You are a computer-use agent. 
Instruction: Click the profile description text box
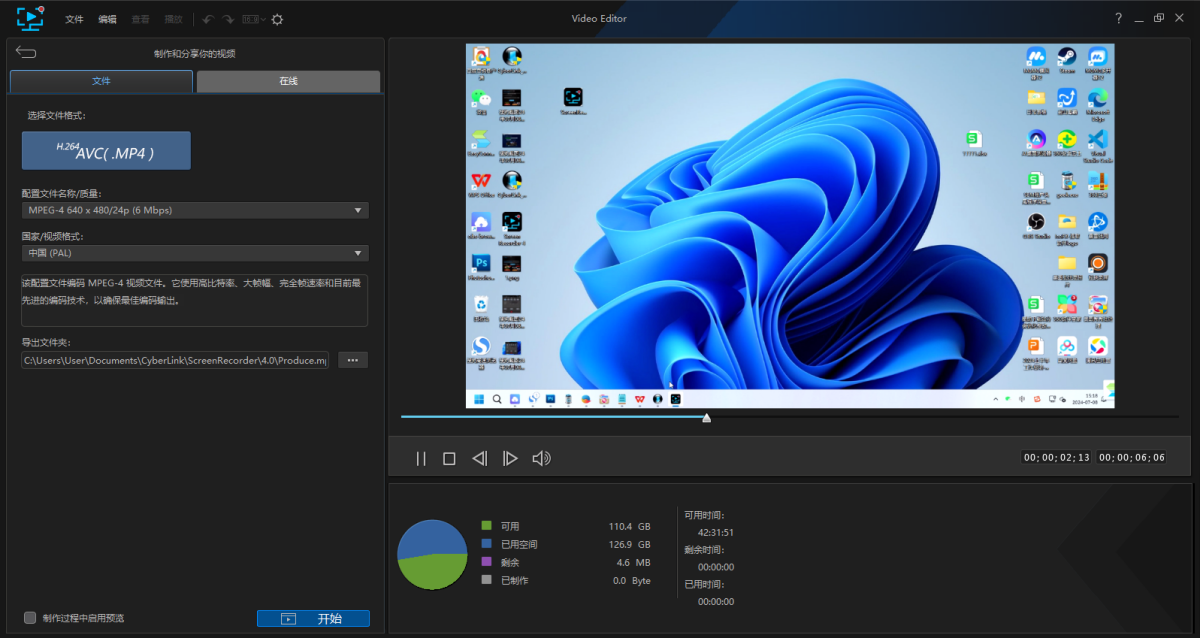pyautogui.click(x=195, y=300)
